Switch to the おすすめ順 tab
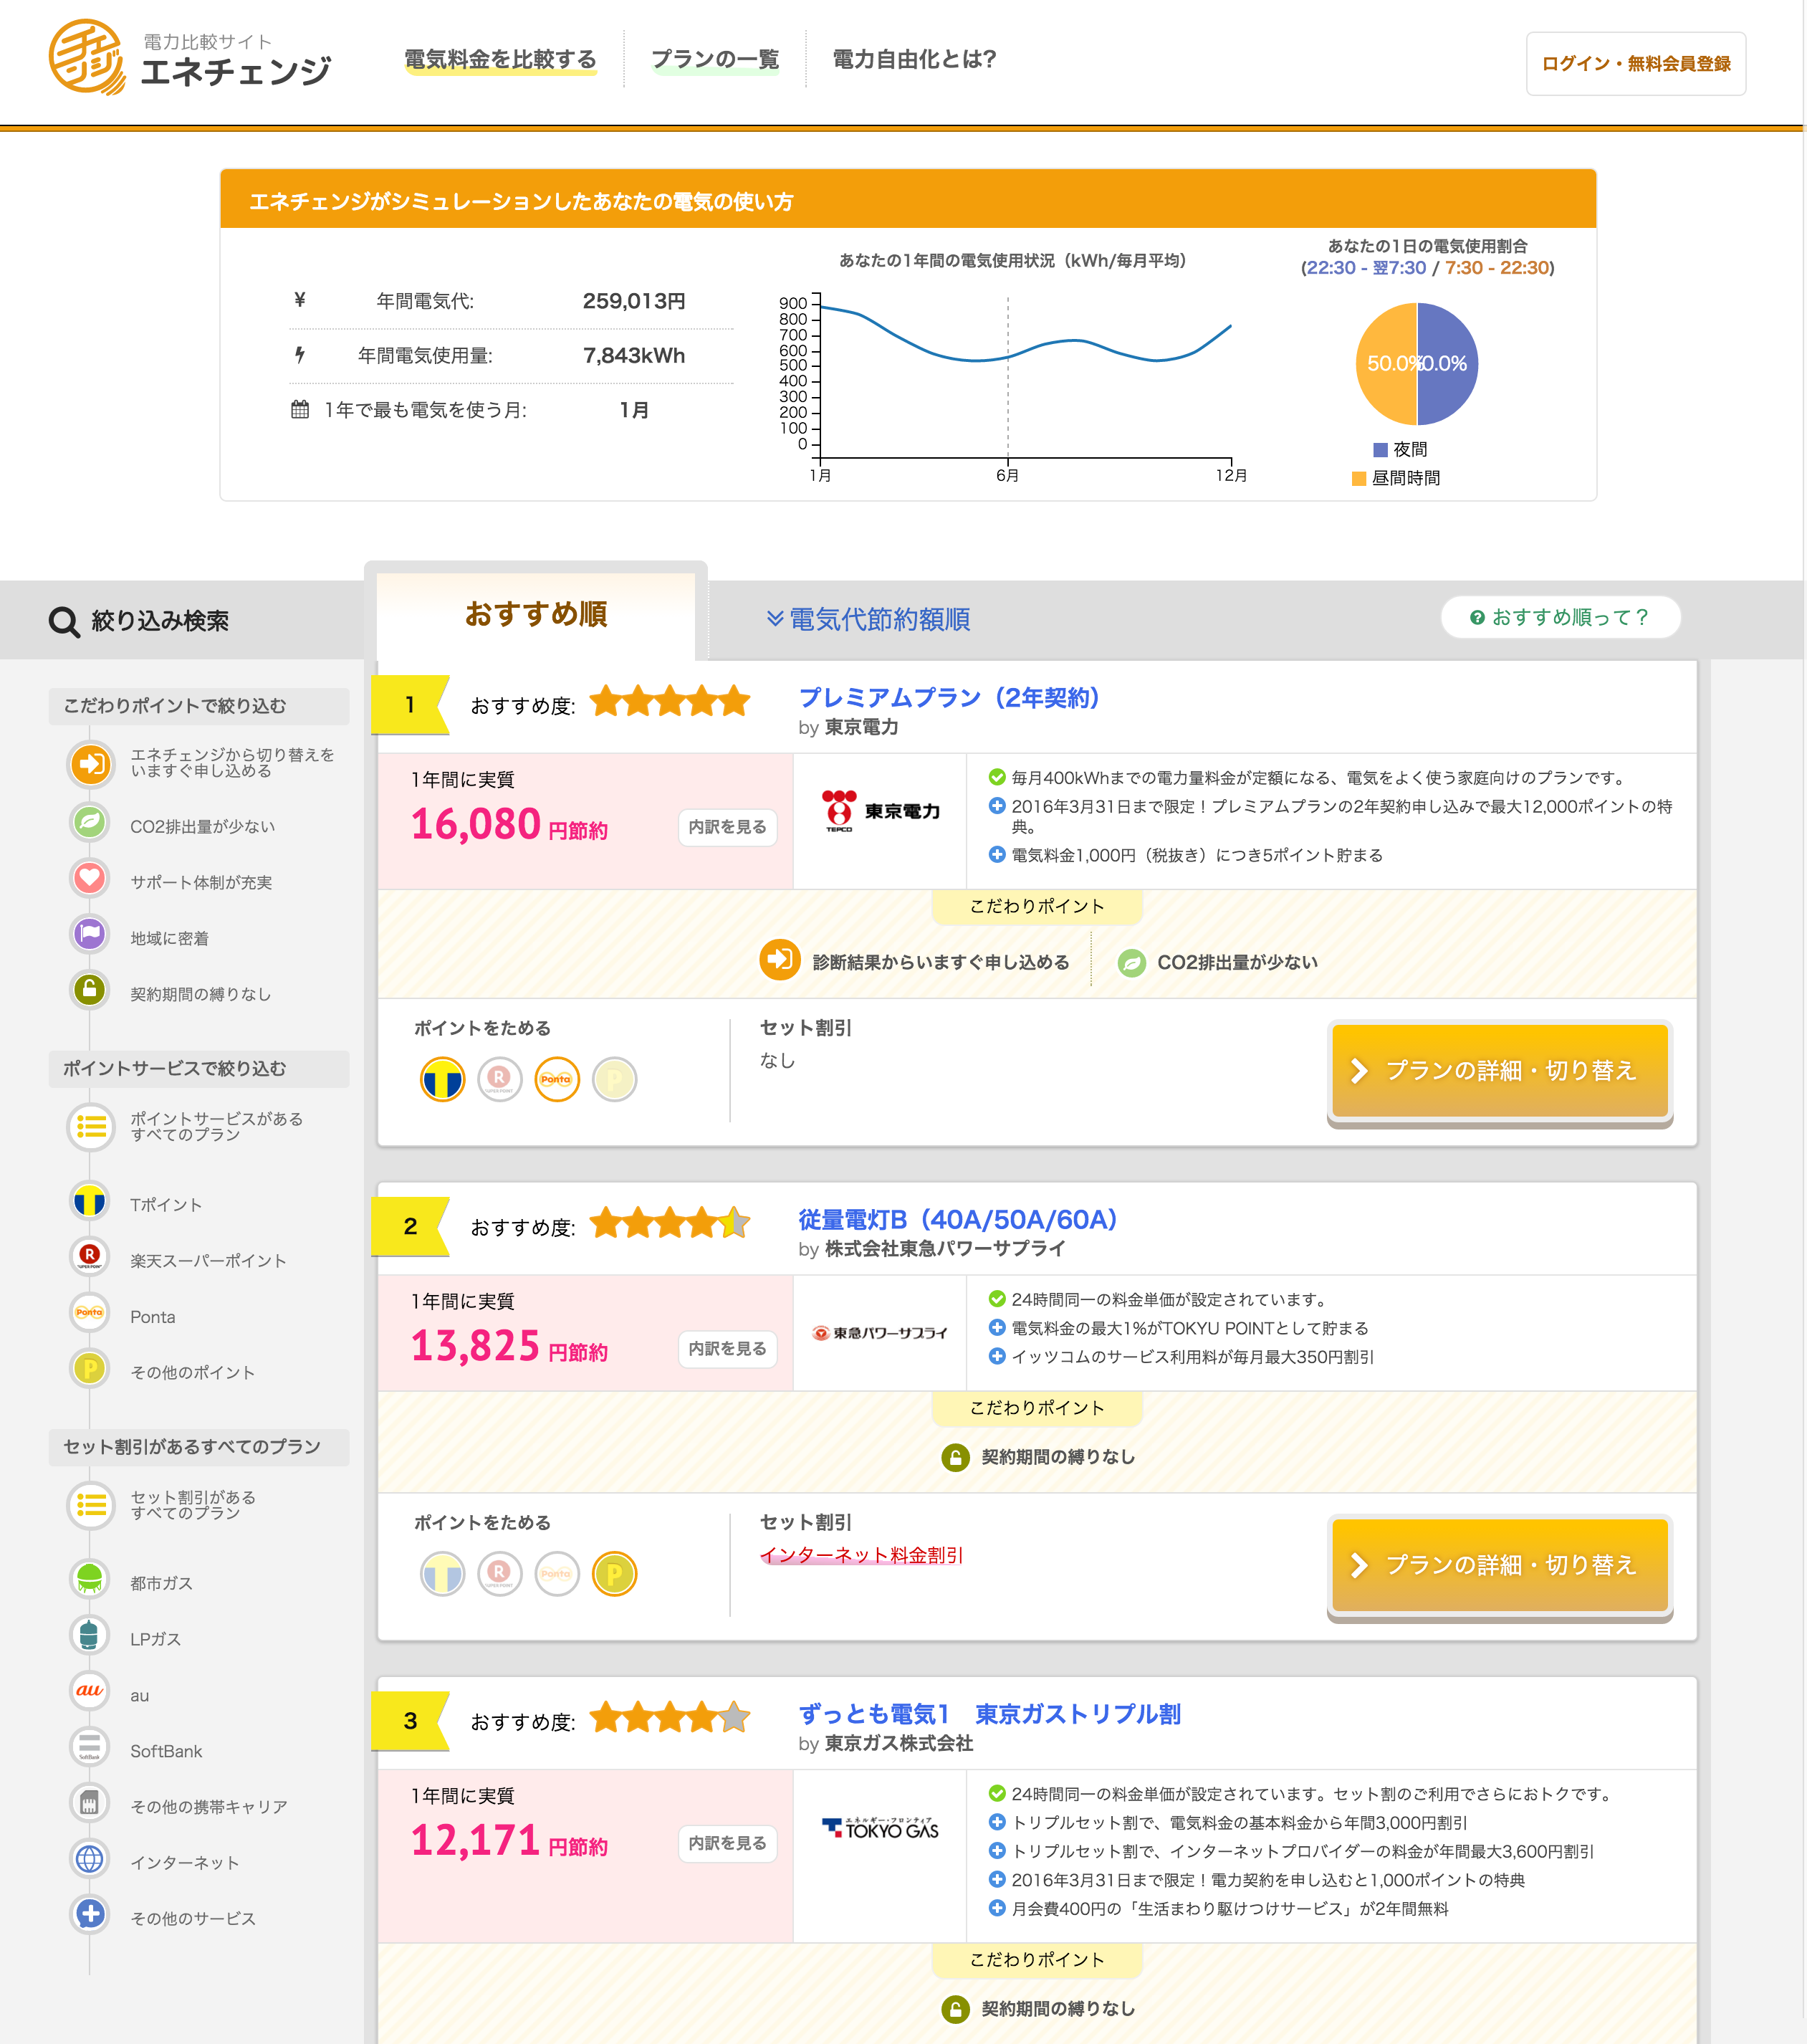This screenshot has width=1807, height=2044. [x=536, y=614]
